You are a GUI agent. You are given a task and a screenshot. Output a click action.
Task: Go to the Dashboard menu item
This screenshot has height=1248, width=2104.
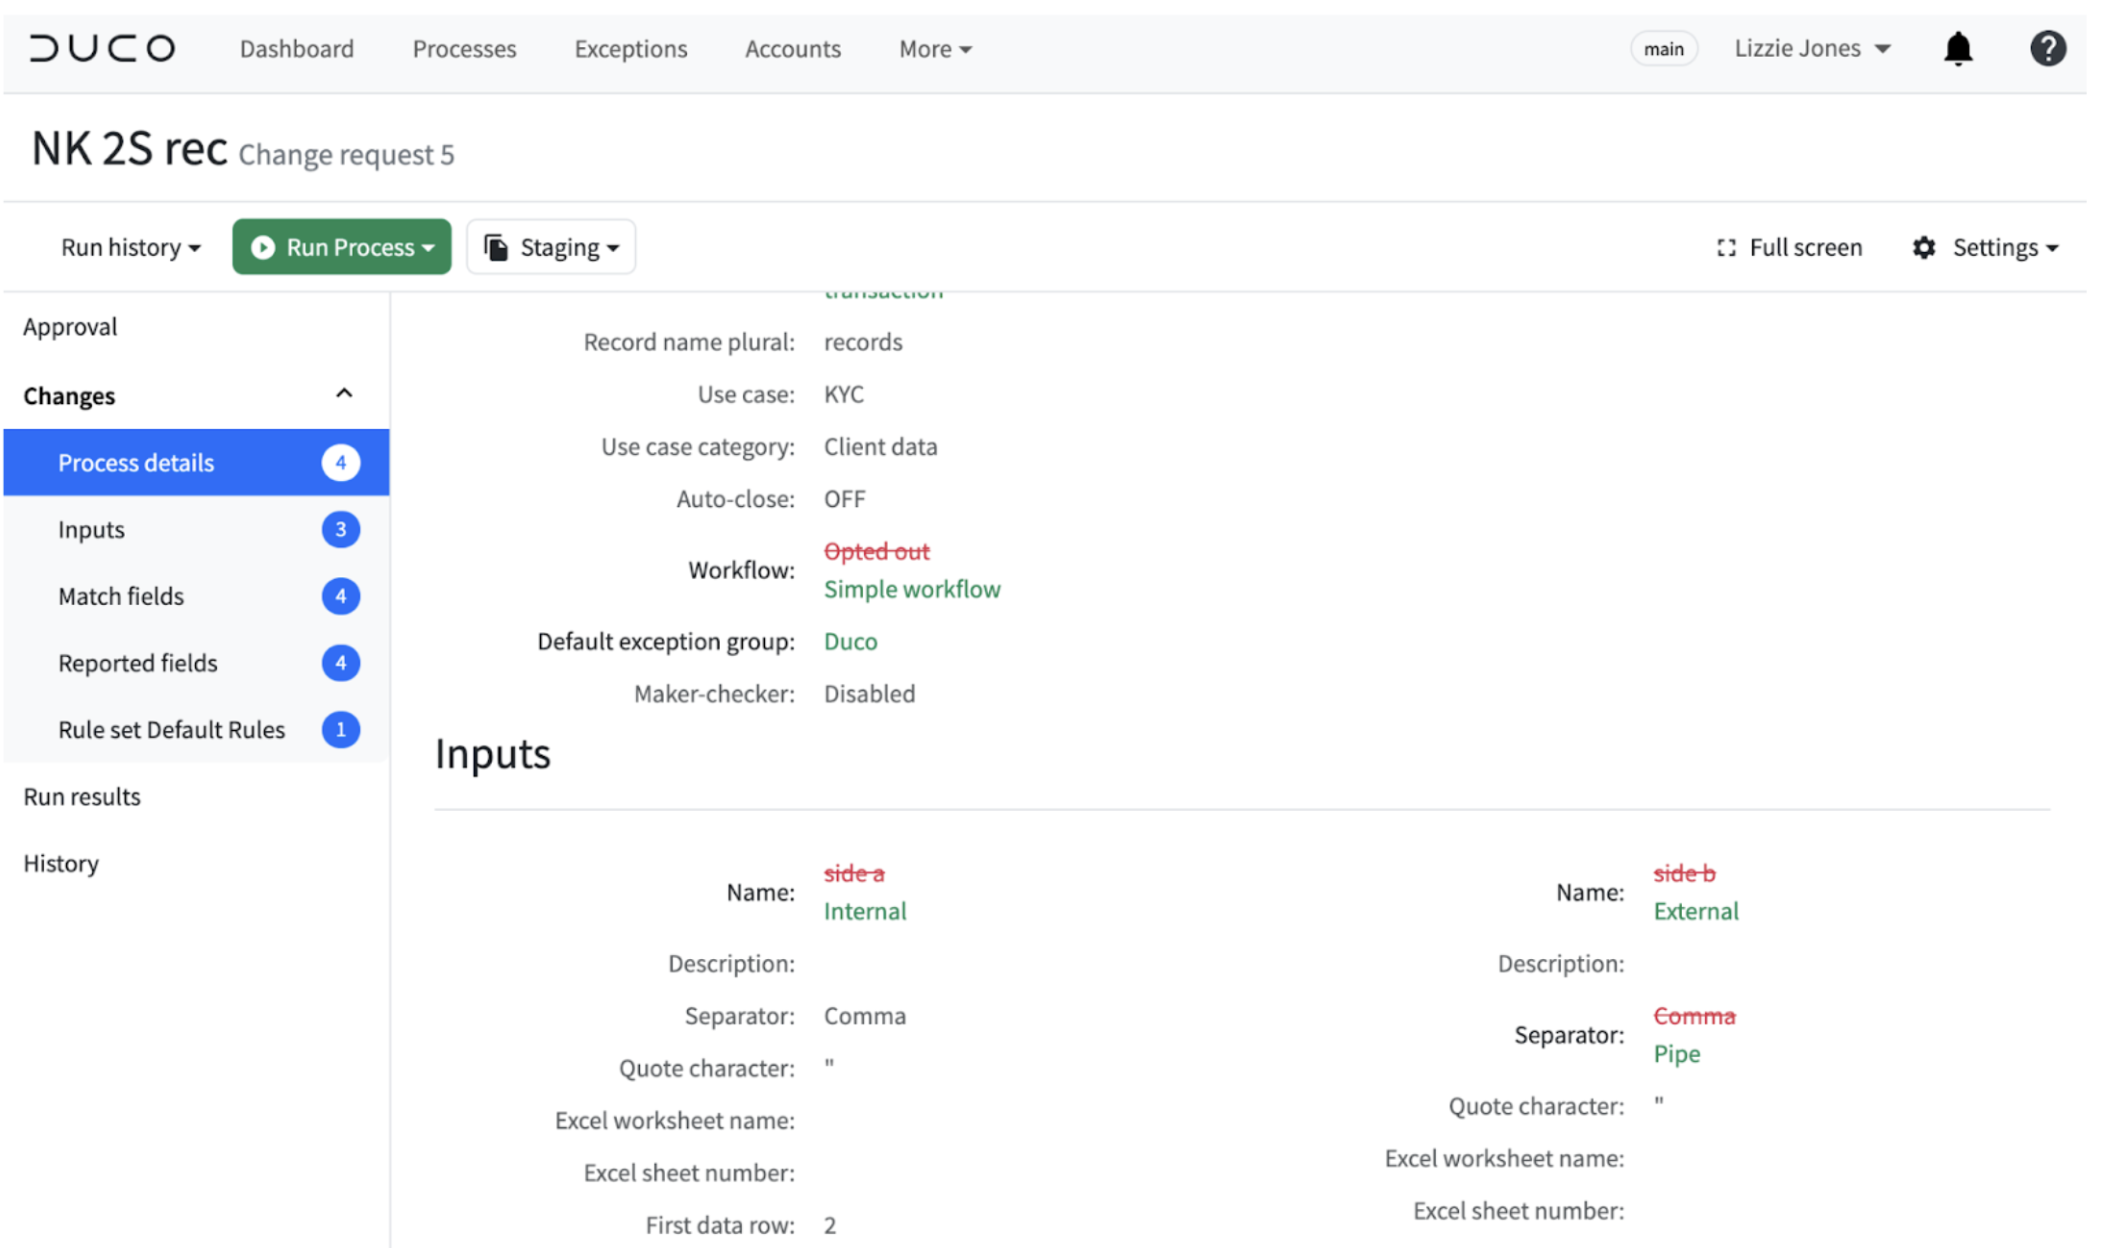click(297, 48)
